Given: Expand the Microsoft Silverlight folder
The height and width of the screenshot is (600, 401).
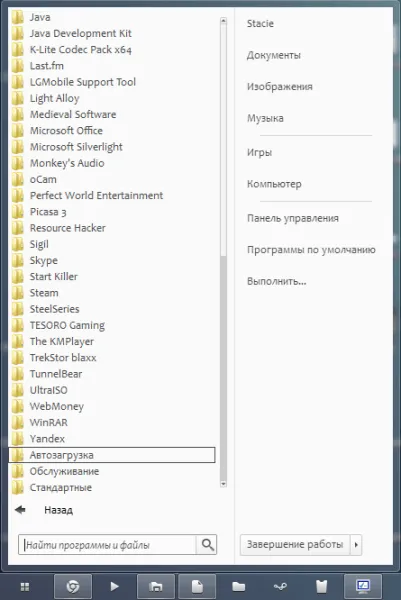Looking at the screenshot, I should (112, 147).
